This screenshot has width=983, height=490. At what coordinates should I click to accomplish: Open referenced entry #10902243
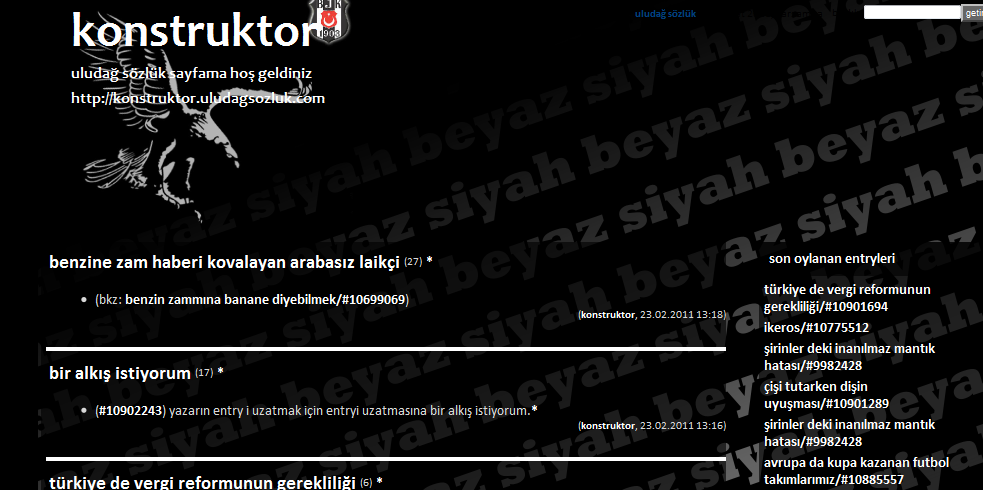(x=130, y=411)
